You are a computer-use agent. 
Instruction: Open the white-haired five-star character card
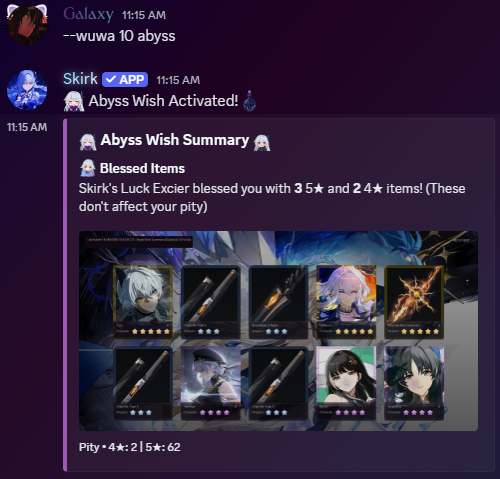pyautogui.click(x=143, y=302)
